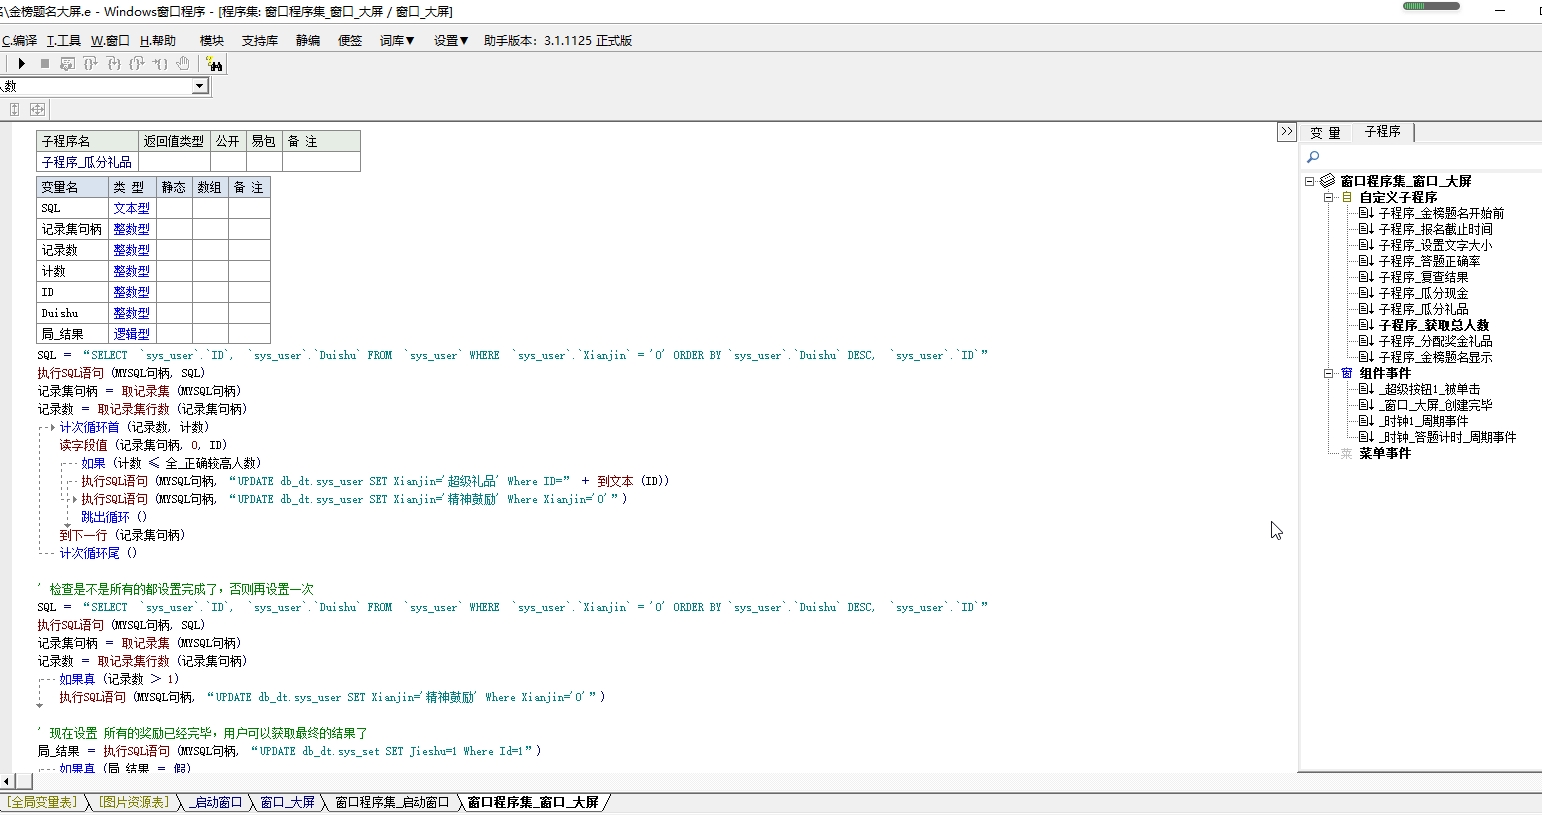Screen dimensions: 1542x815
Task: Switch to the 变量 tab in side panel
Action: click(1325, 132)
